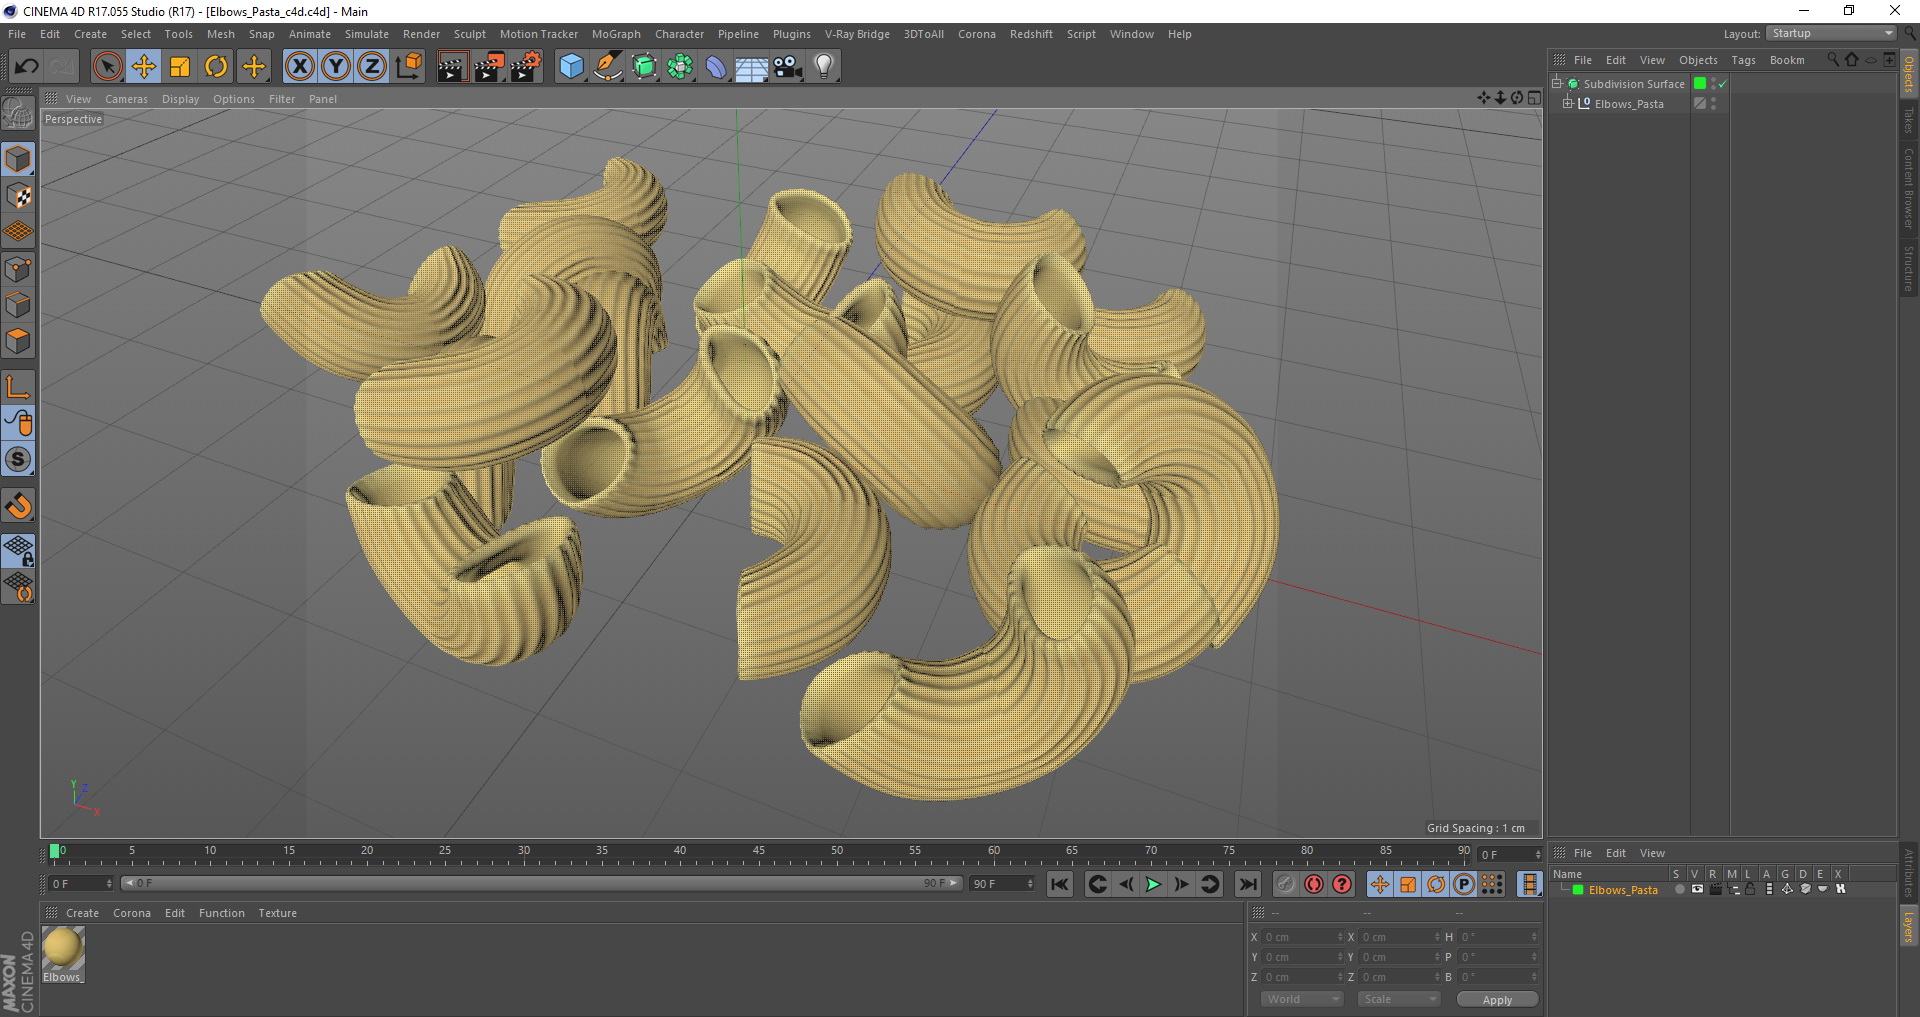Toggle snapping with magnet icon

pyautogui.click(x=18, y=505)
